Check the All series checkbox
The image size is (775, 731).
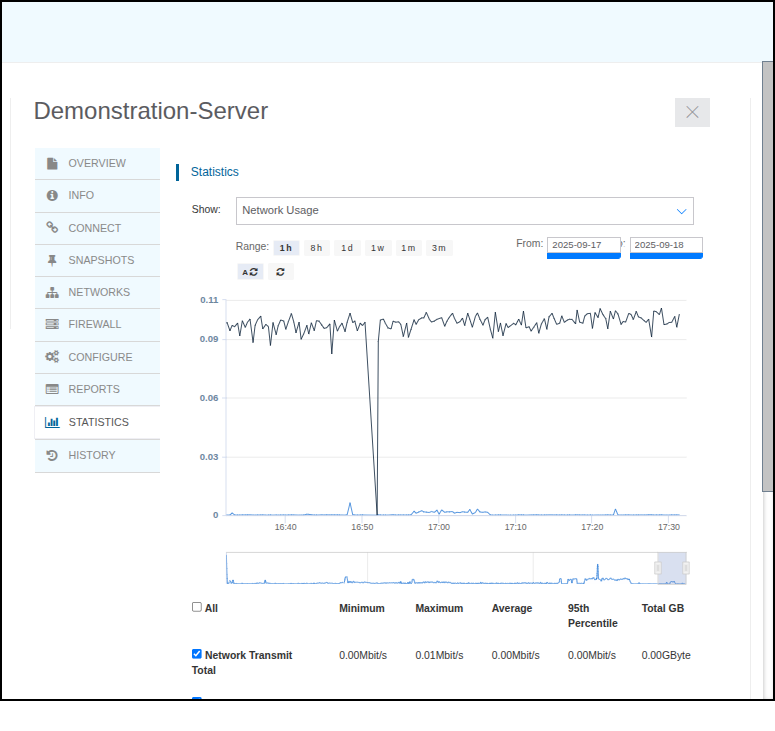[197, 607]
